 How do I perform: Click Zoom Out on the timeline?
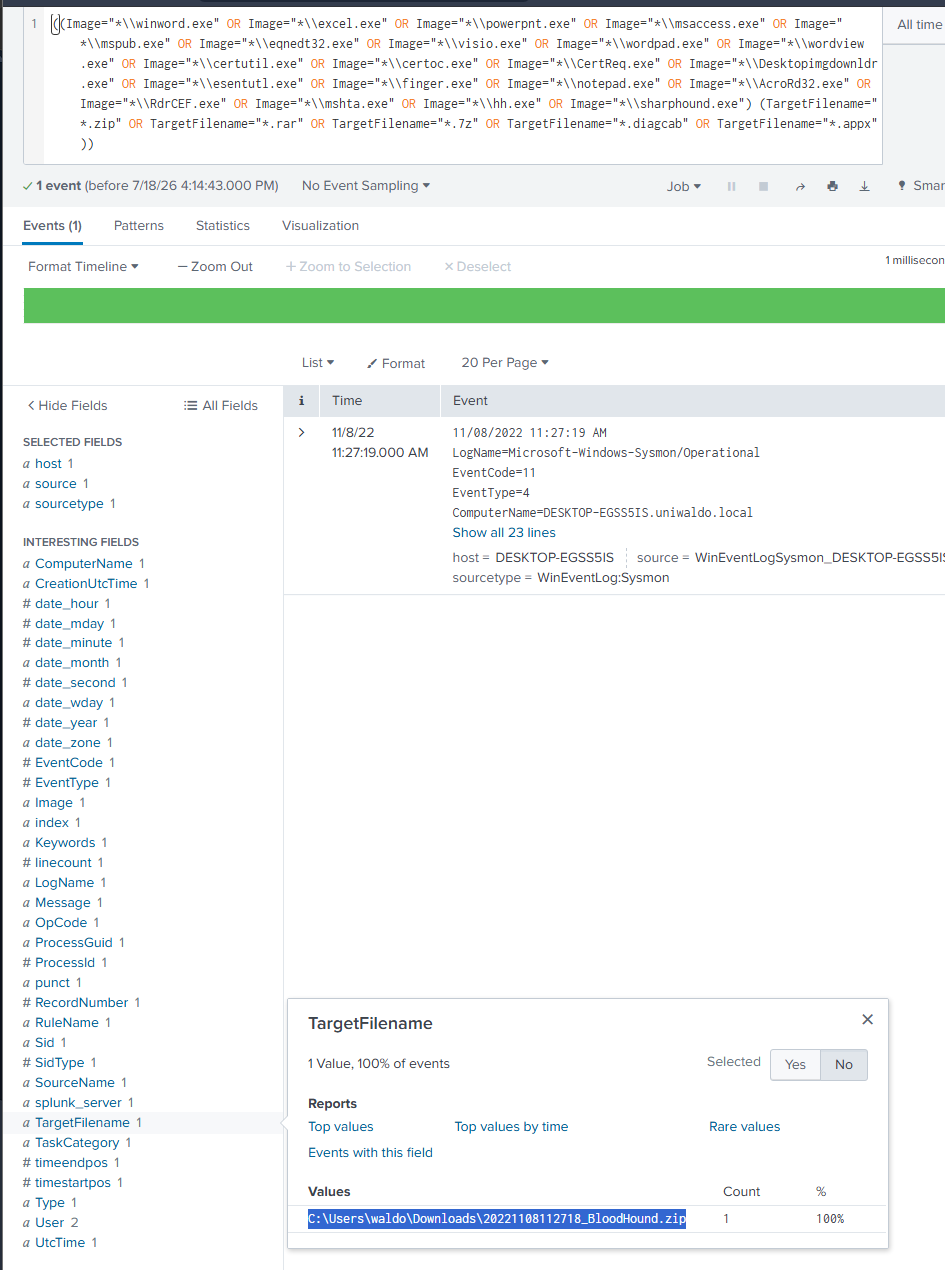(215, 266)
